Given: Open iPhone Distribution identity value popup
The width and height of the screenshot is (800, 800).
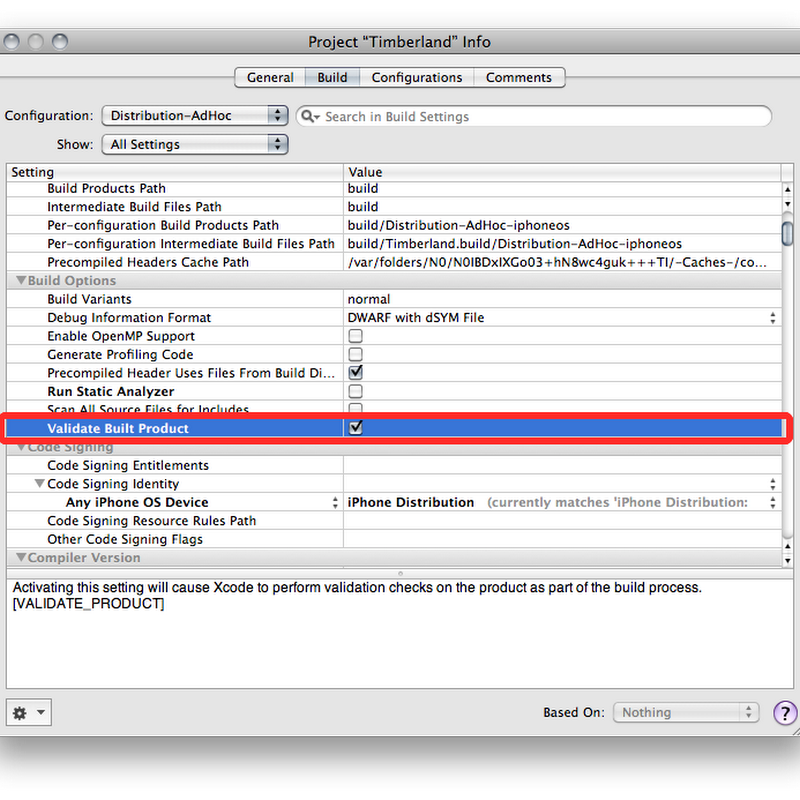Looking at the screenshot, I should [773, 503].
